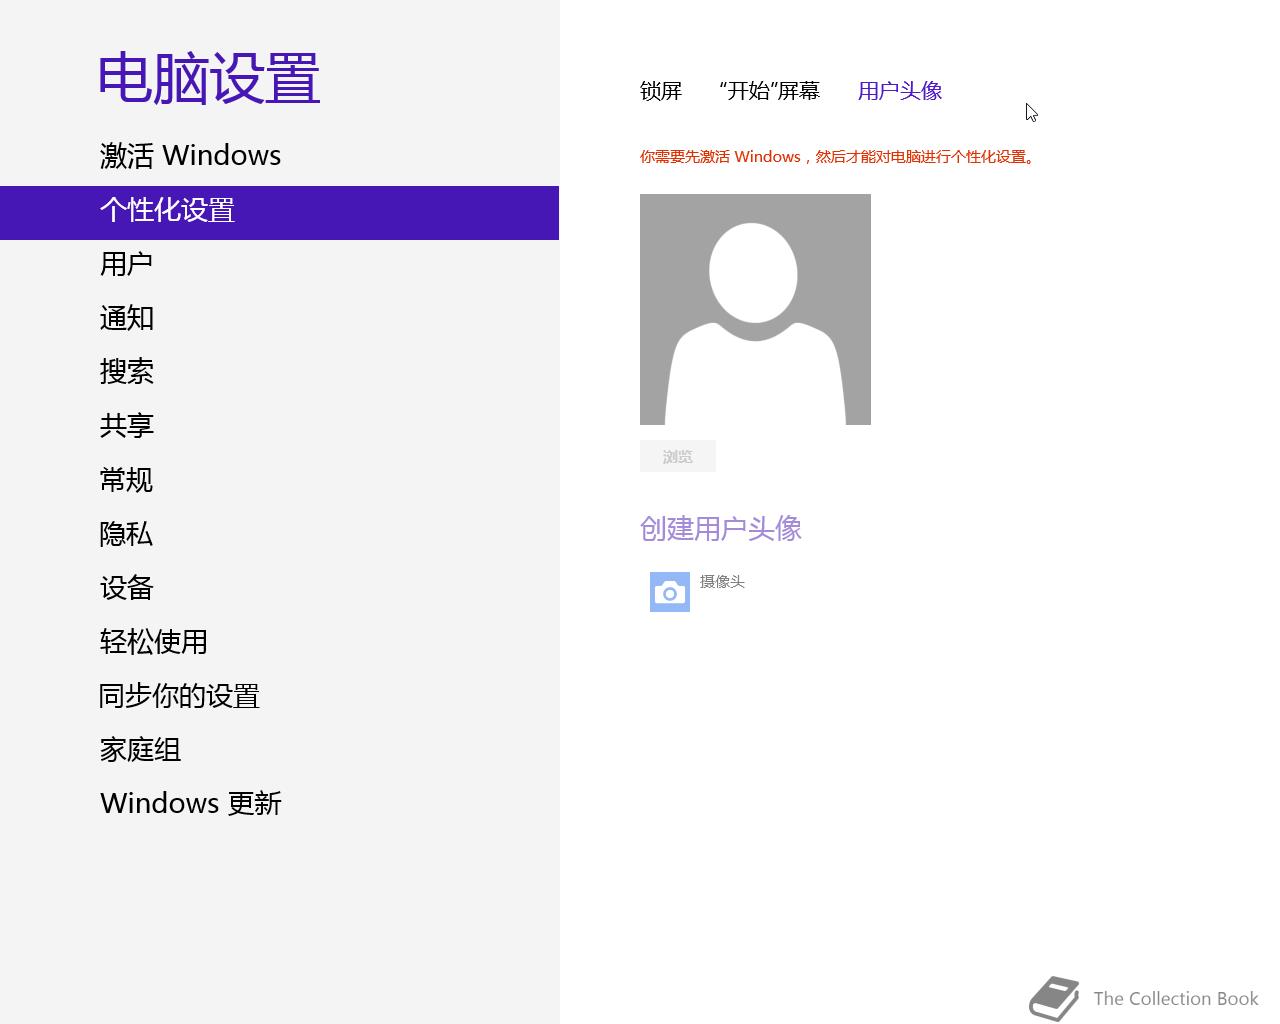Click the 创建用户头像 heading
The image size is (1280, 1024).
(x=721, y=528)
